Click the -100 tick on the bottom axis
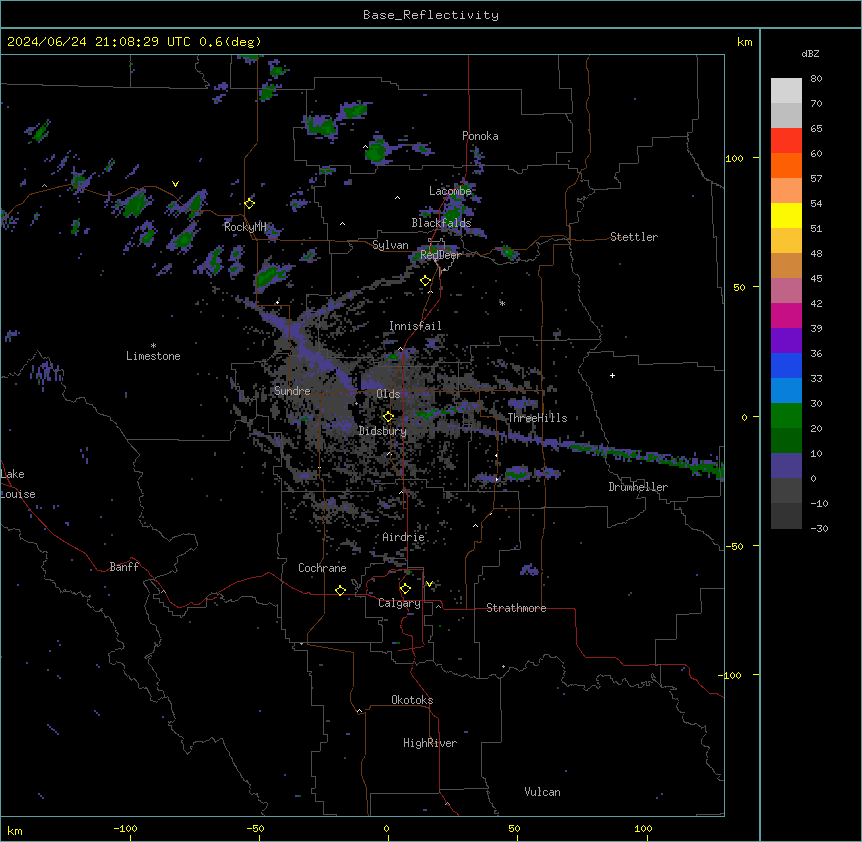Screen dimensions: 862x842 125,828
